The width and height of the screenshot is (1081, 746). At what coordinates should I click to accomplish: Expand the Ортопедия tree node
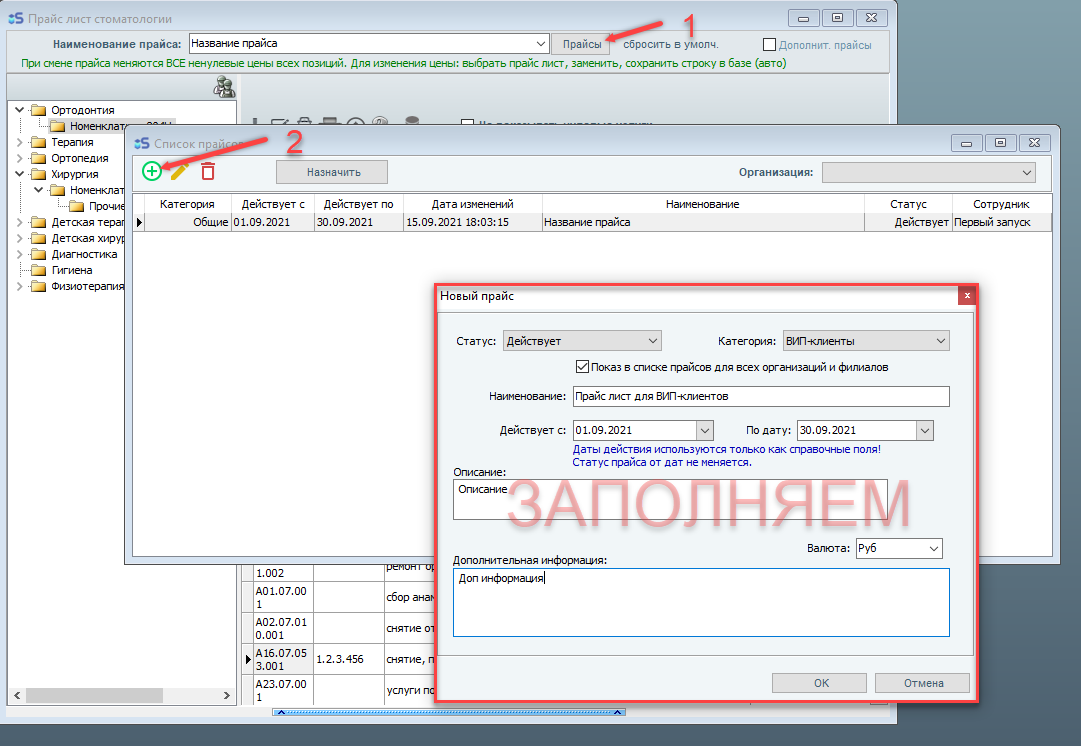(19, 158)
